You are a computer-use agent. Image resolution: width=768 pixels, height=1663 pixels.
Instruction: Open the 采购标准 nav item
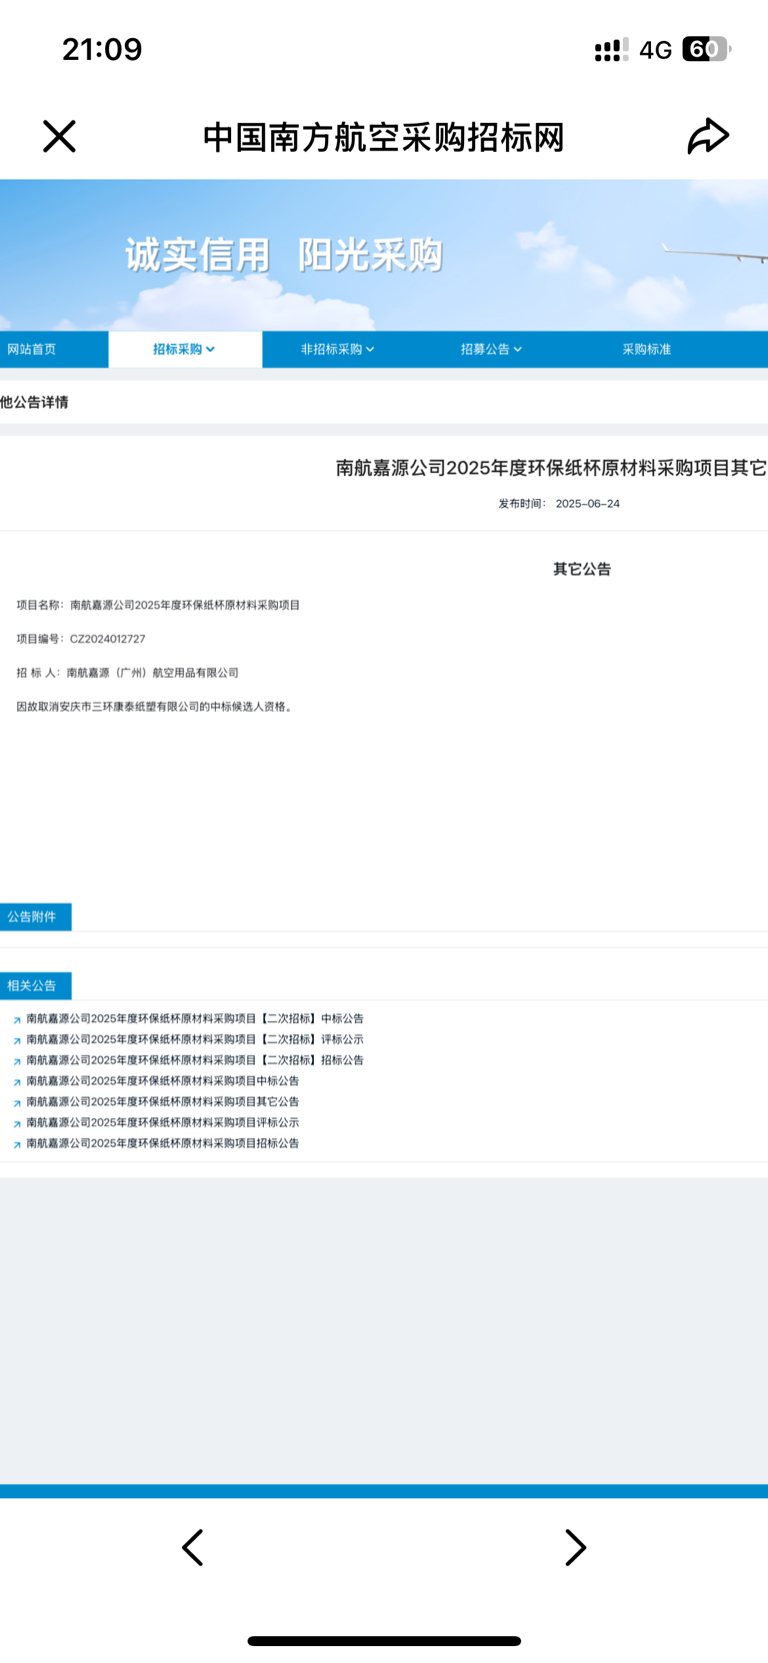click(647, 349)
